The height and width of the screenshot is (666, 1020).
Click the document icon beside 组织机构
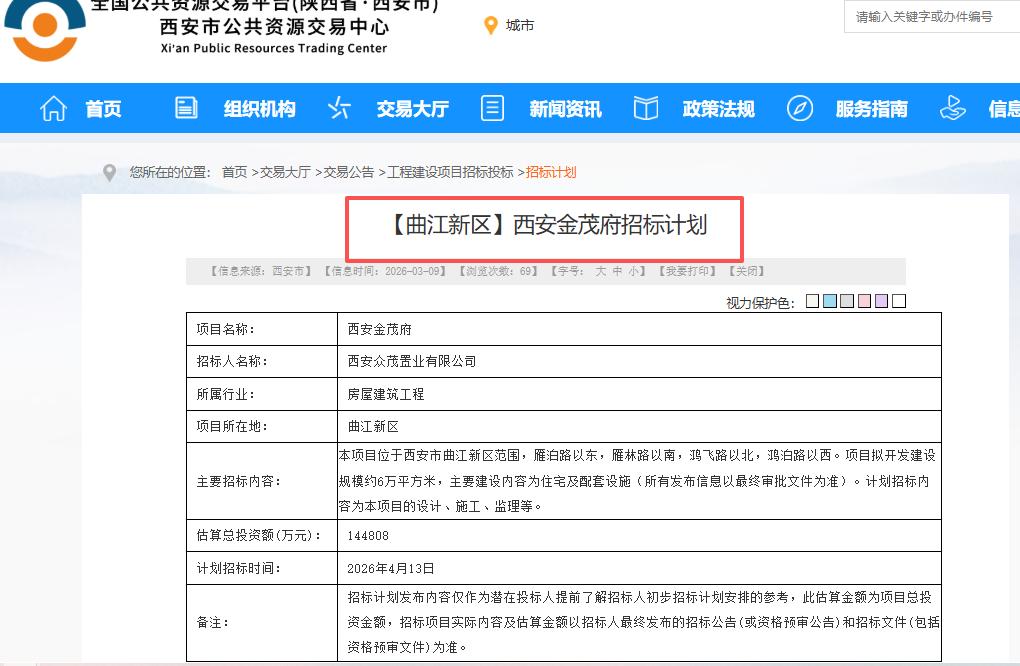[184, 108]
